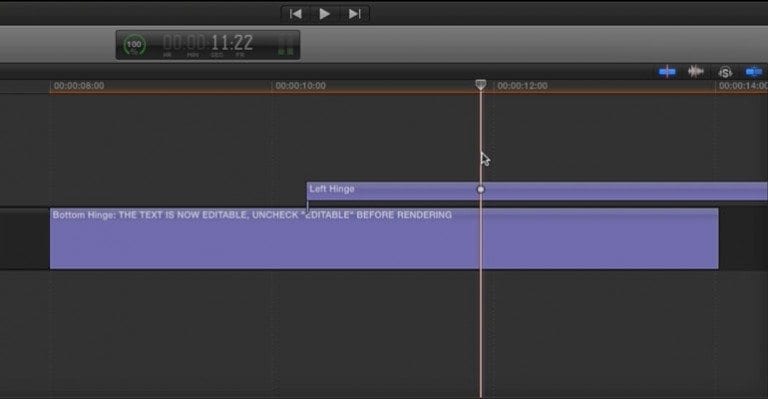Select the Bottom Hinge title clip
The width and height of the screenshot is (768, 399).
[384, 238]
